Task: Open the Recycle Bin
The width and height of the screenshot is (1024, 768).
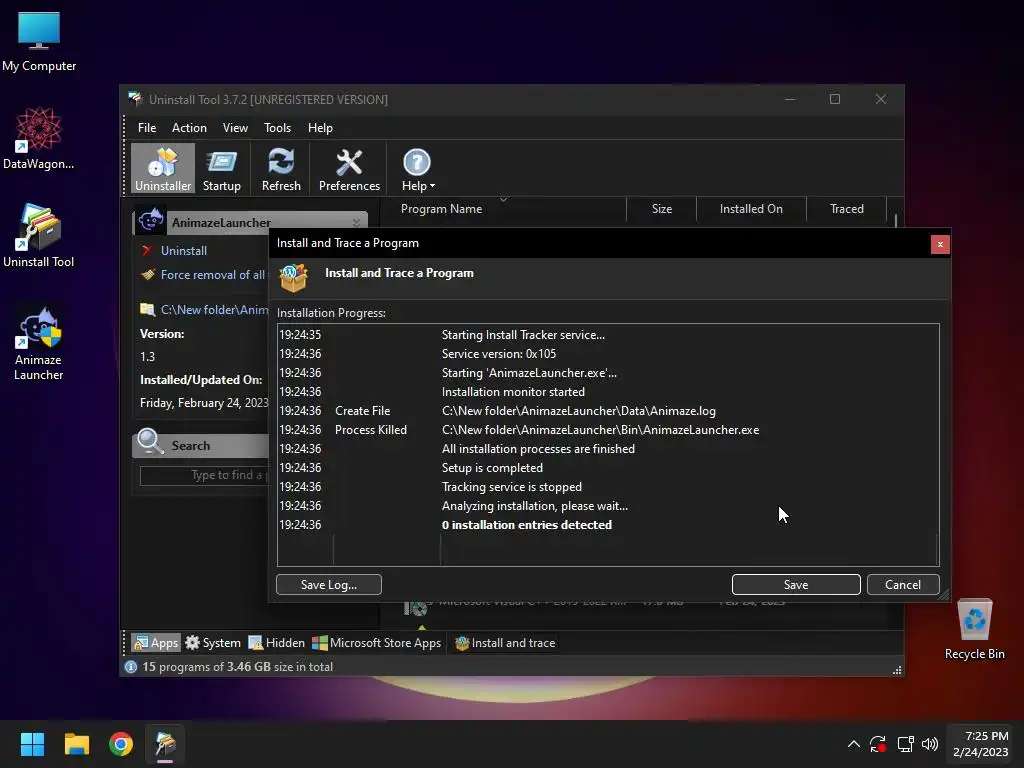Action: 974,629
